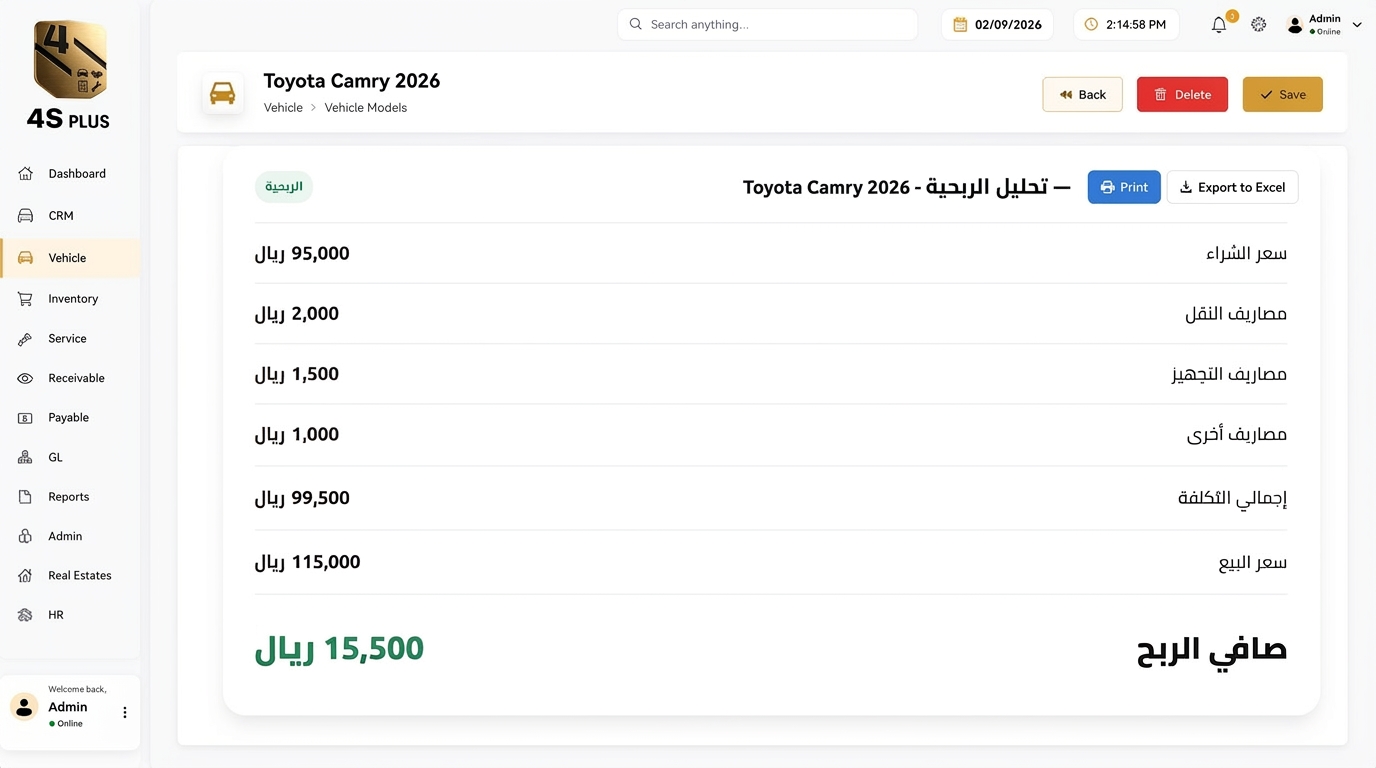The height and width of the screenshot is (768, 1376).
Task: Click the Vehicle breadcrumb link
Action: click(x=283, y=107)
